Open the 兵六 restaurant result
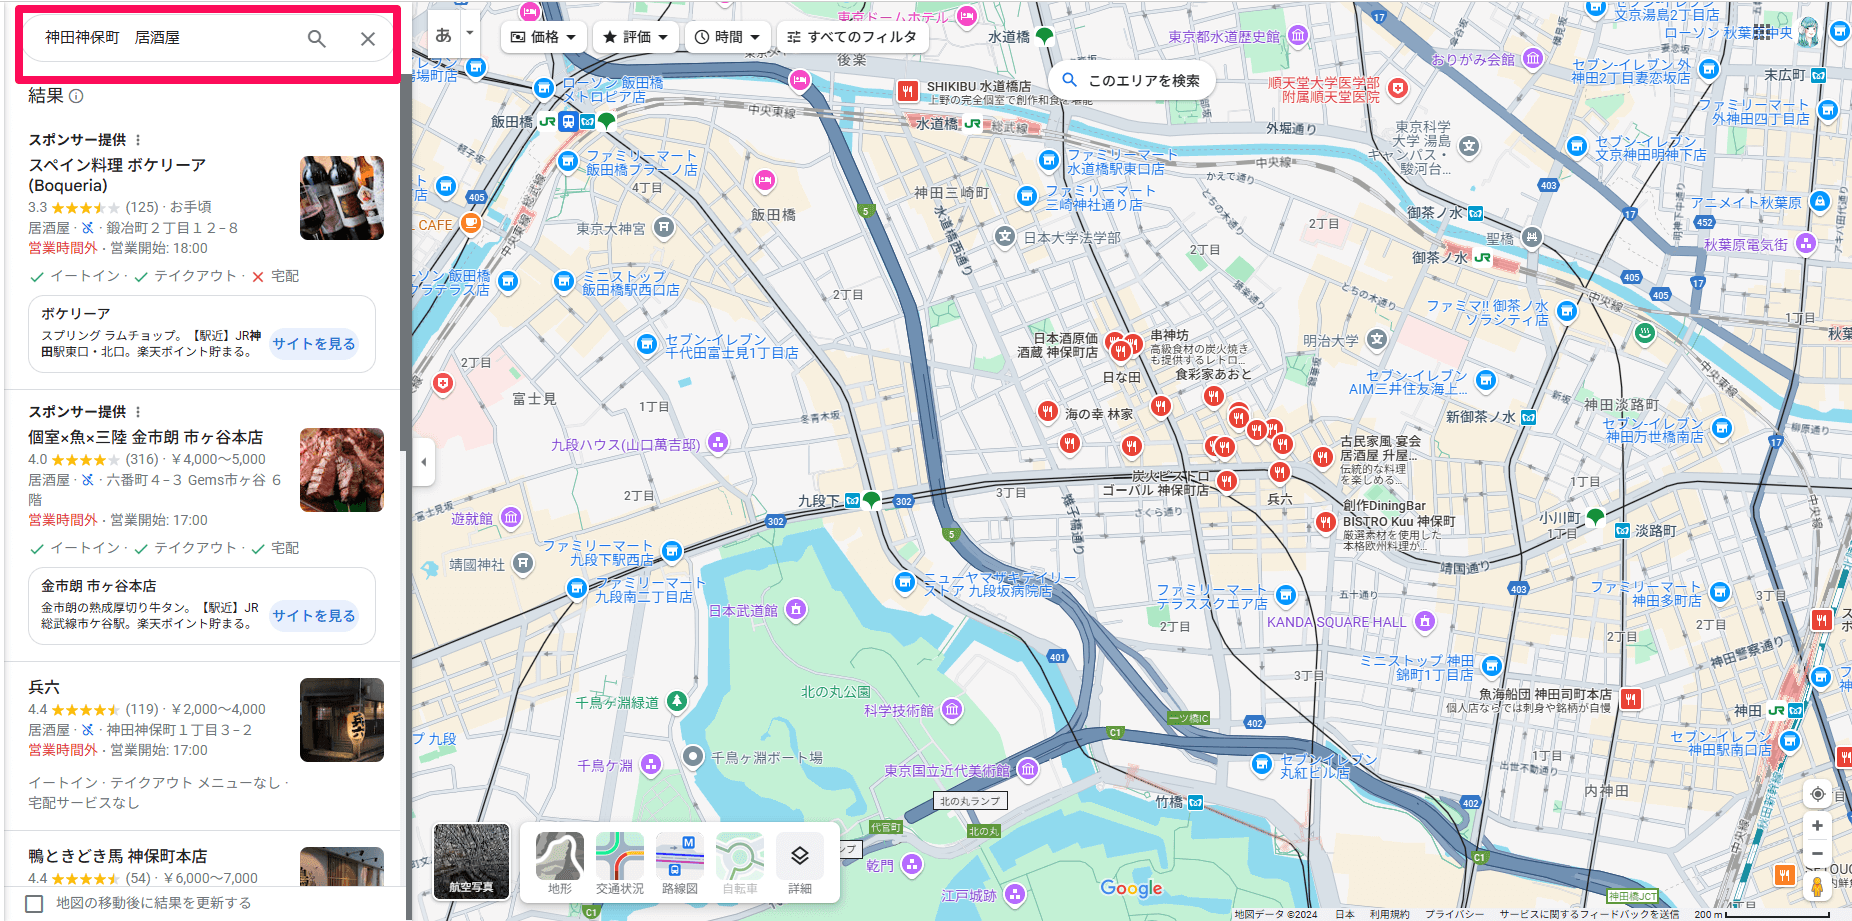This screenshot has width=1852, height=921. click(x=44, y=687)
